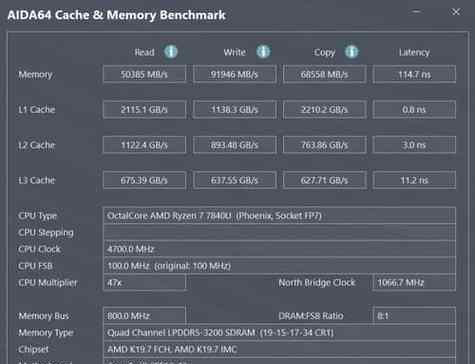Click the CPU Clock value field
The height and width of the screenshot is (364, 475).
pos(279,249)
